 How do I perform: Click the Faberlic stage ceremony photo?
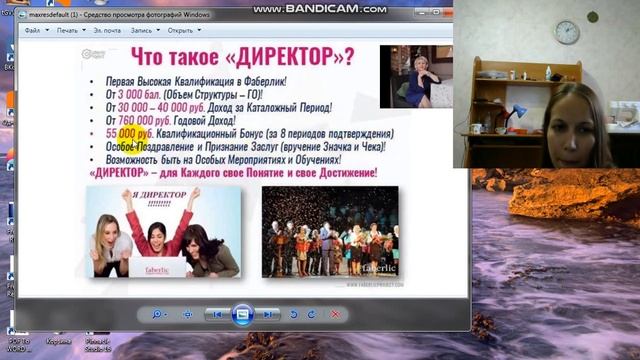click(x=330, y=232)
